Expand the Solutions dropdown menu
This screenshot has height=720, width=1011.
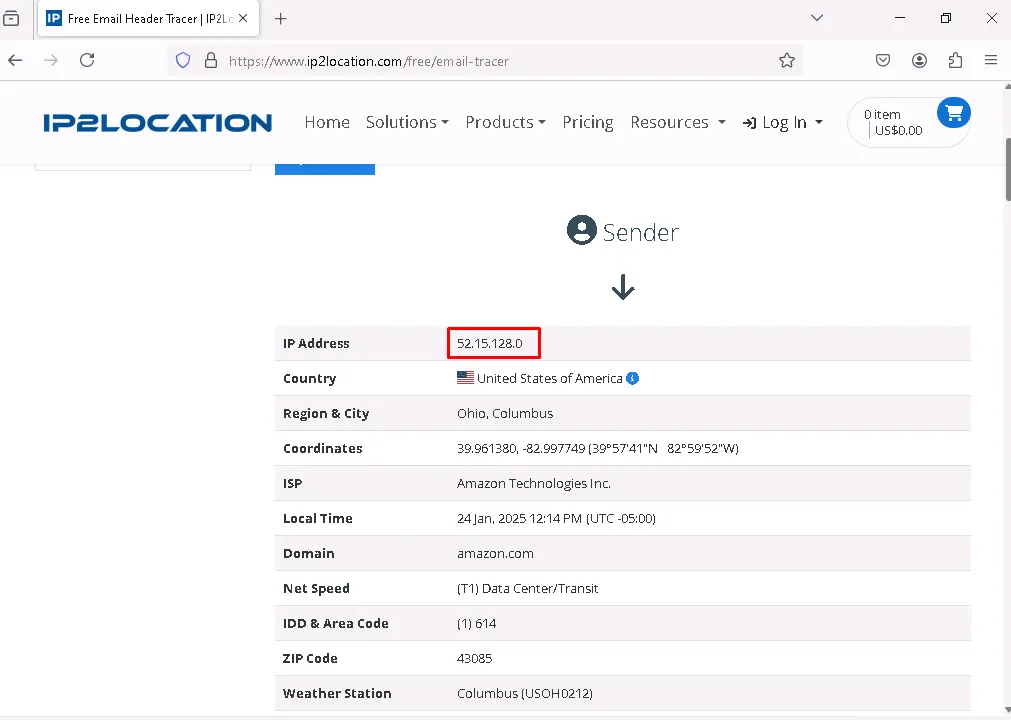coord(407,122)
